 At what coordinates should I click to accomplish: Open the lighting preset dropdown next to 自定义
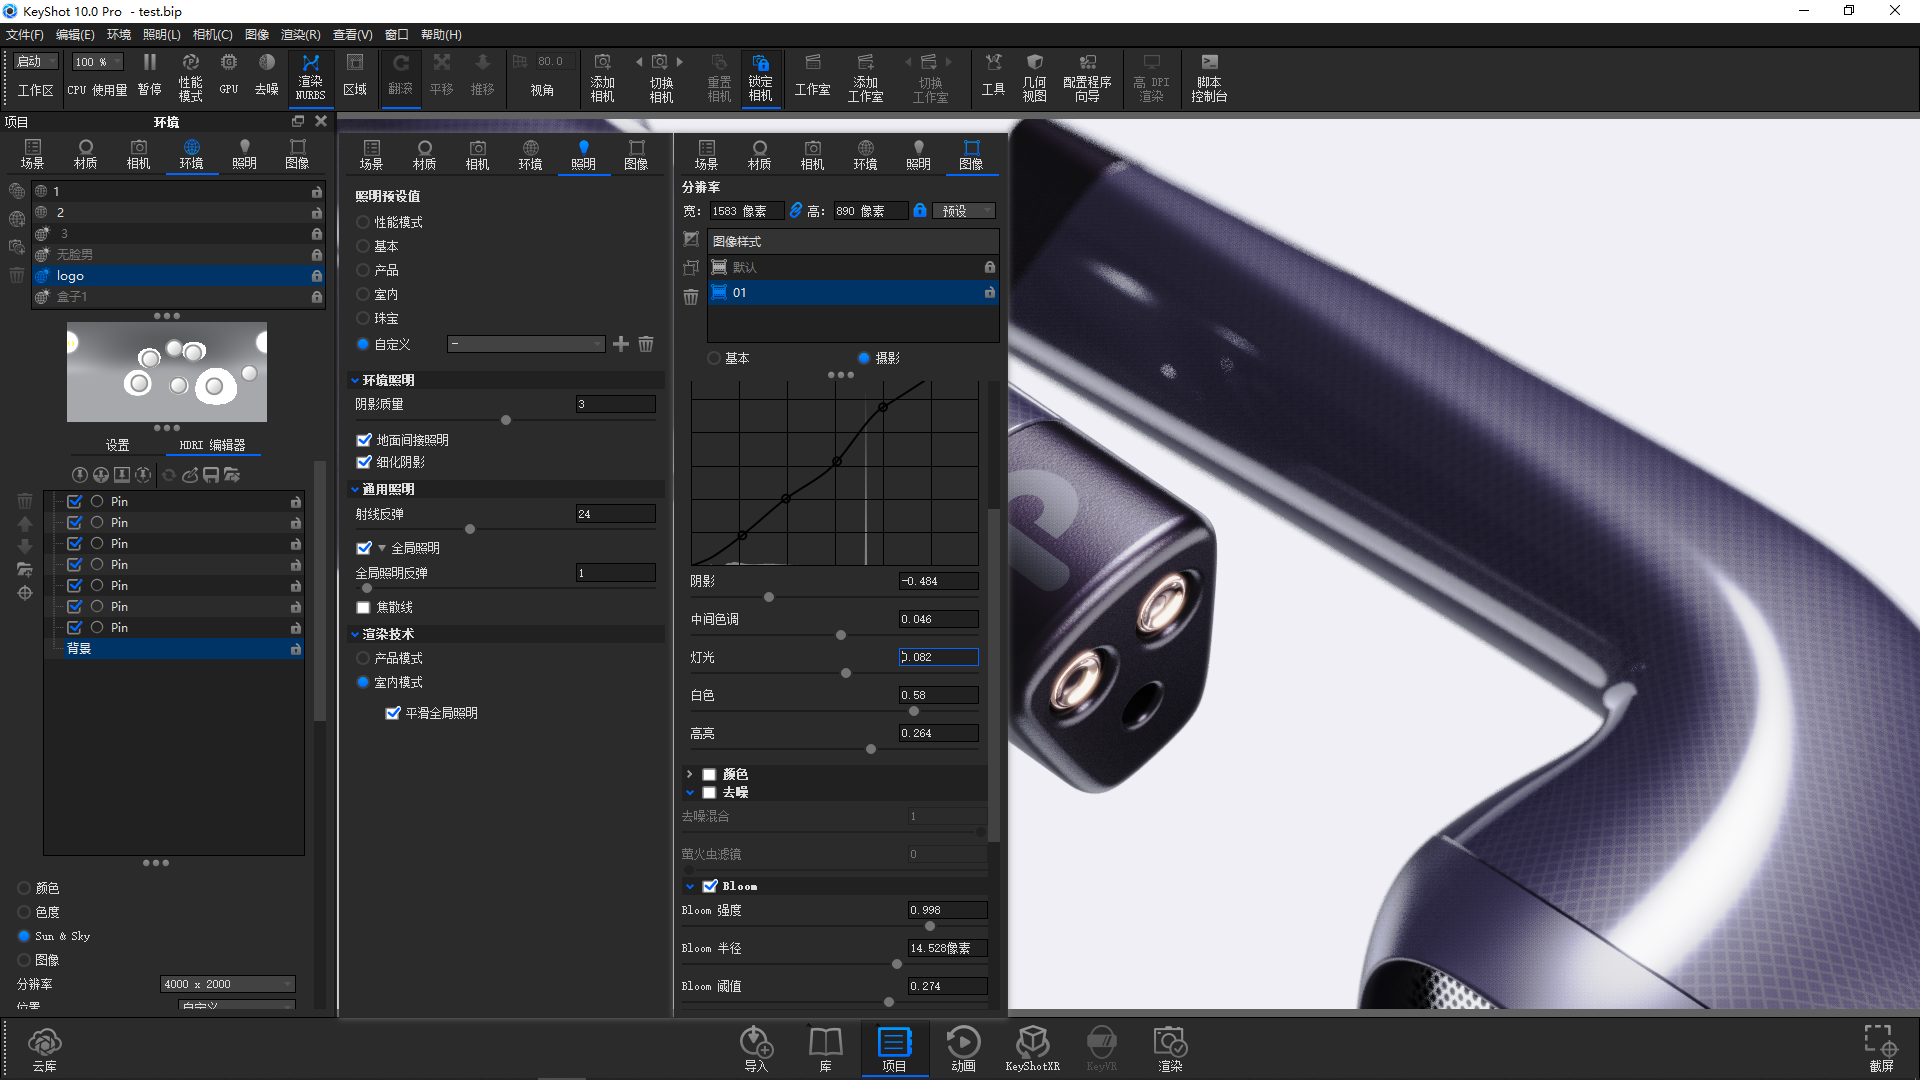[x=525, y=344]
